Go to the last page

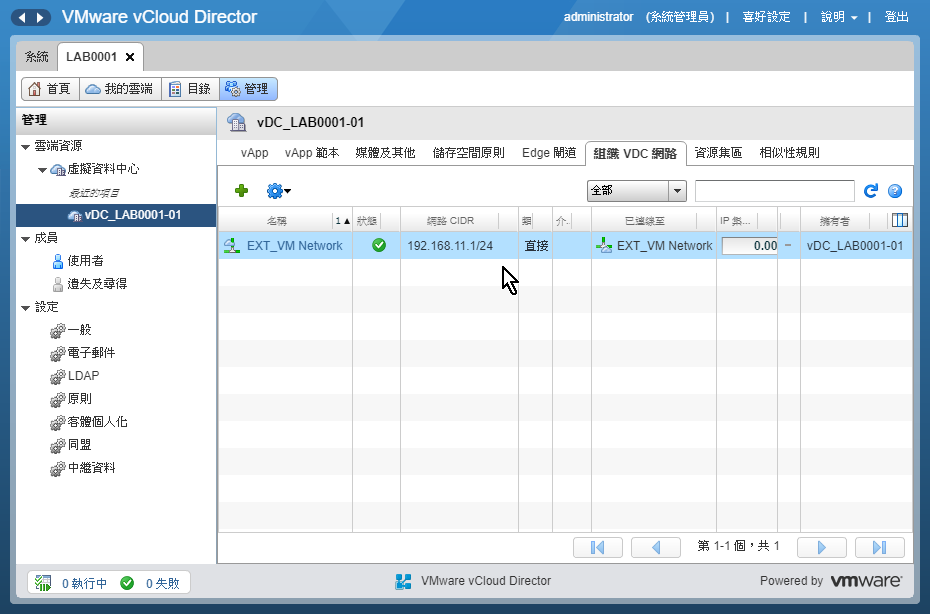tap(880, 547)
